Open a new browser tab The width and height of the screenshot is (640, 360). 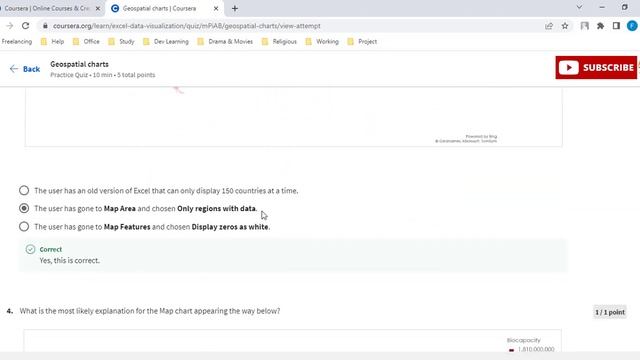click(x=235, y=8)
